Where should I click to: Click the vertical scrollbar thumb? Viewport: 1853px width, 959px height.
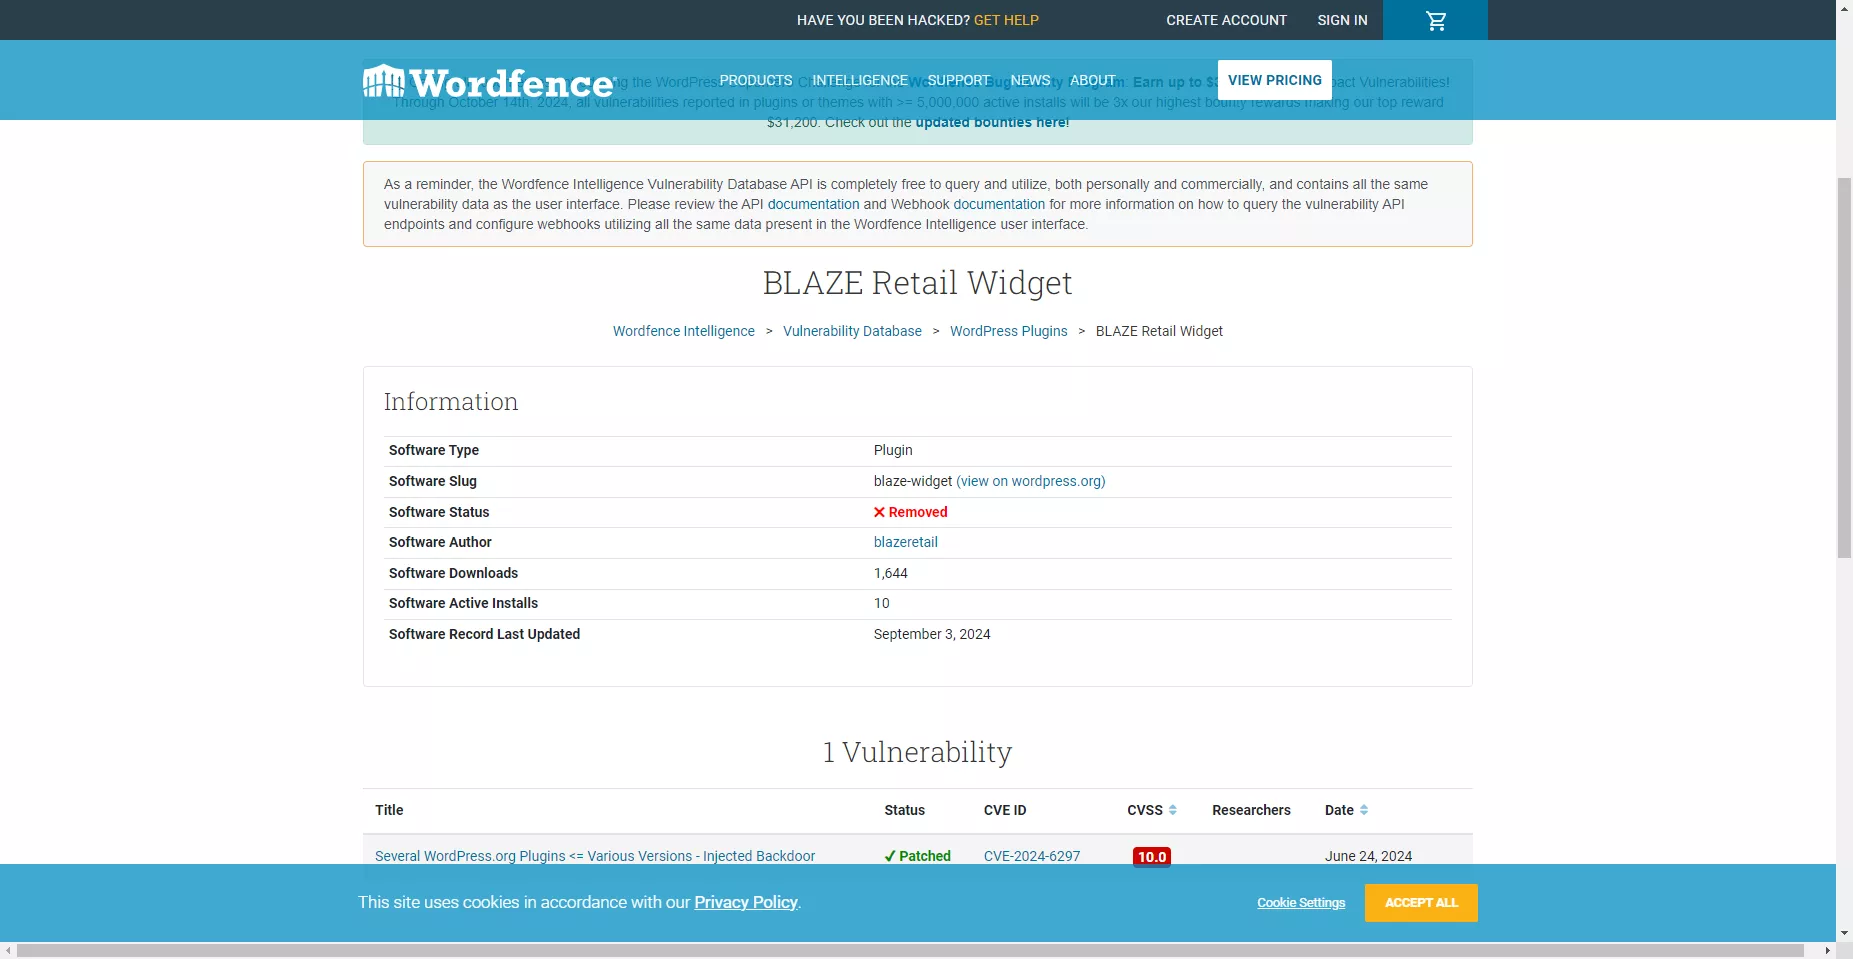pos(1844,367)
